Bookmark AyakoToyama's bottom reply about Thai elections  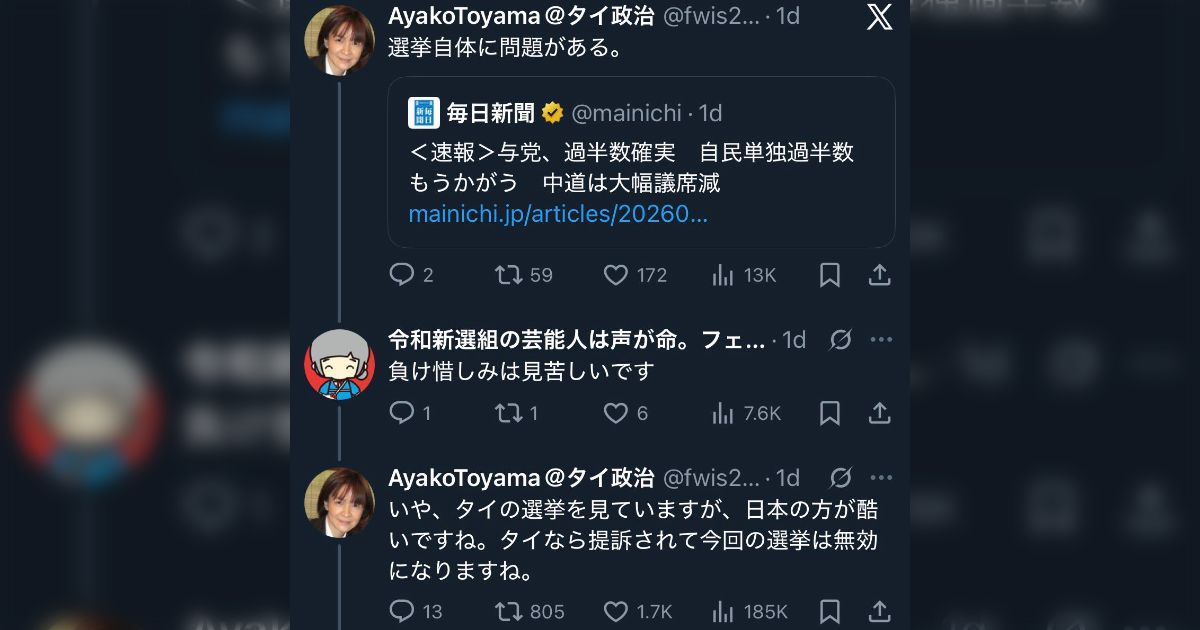click(829, 611)
